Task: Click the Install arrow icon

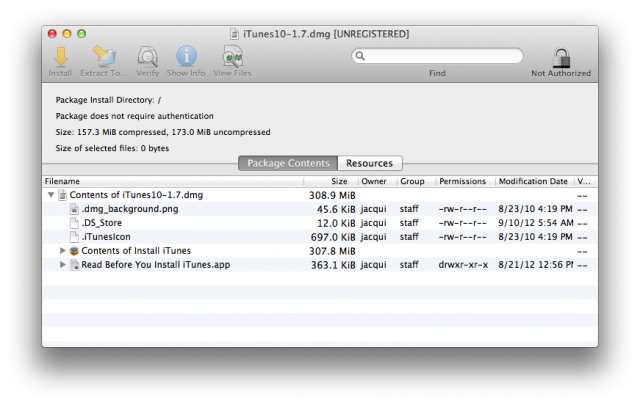Action: pos(60,56)
